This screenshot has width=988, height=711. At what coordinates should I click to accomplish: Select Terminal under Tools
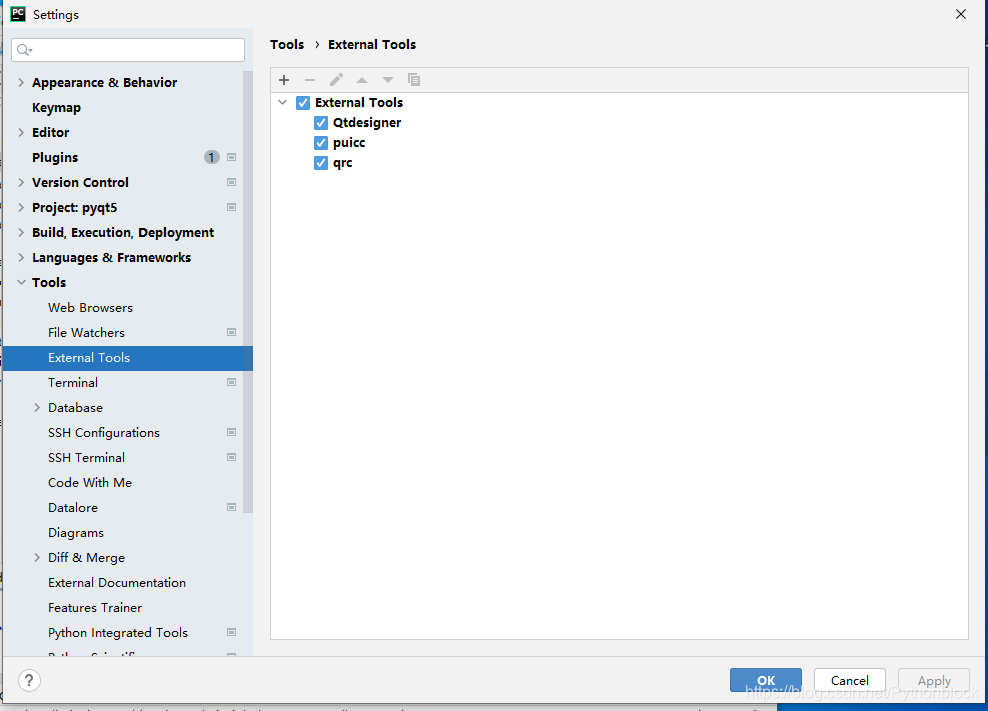click(x=72, y=383)
